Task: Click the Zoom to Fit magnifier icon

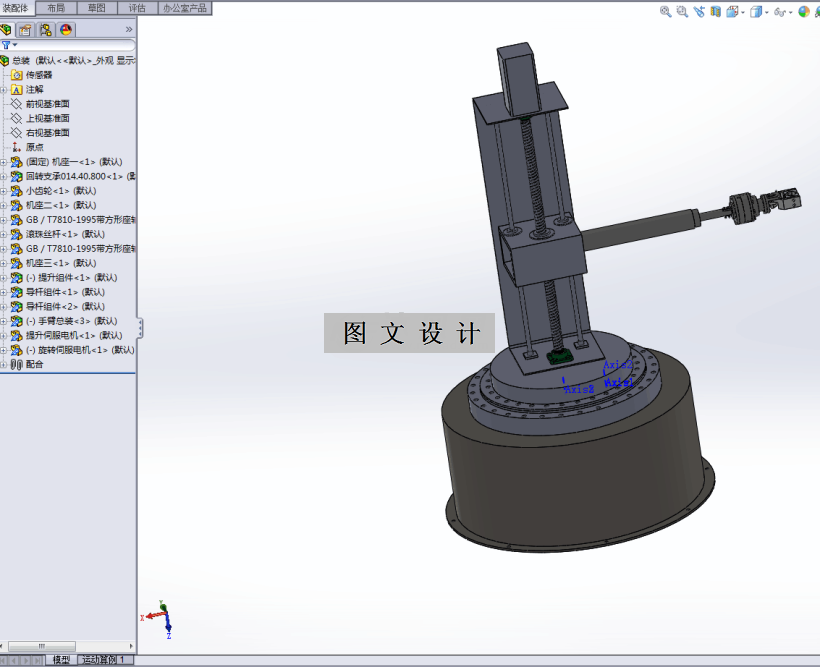Action: click(665, 12)
